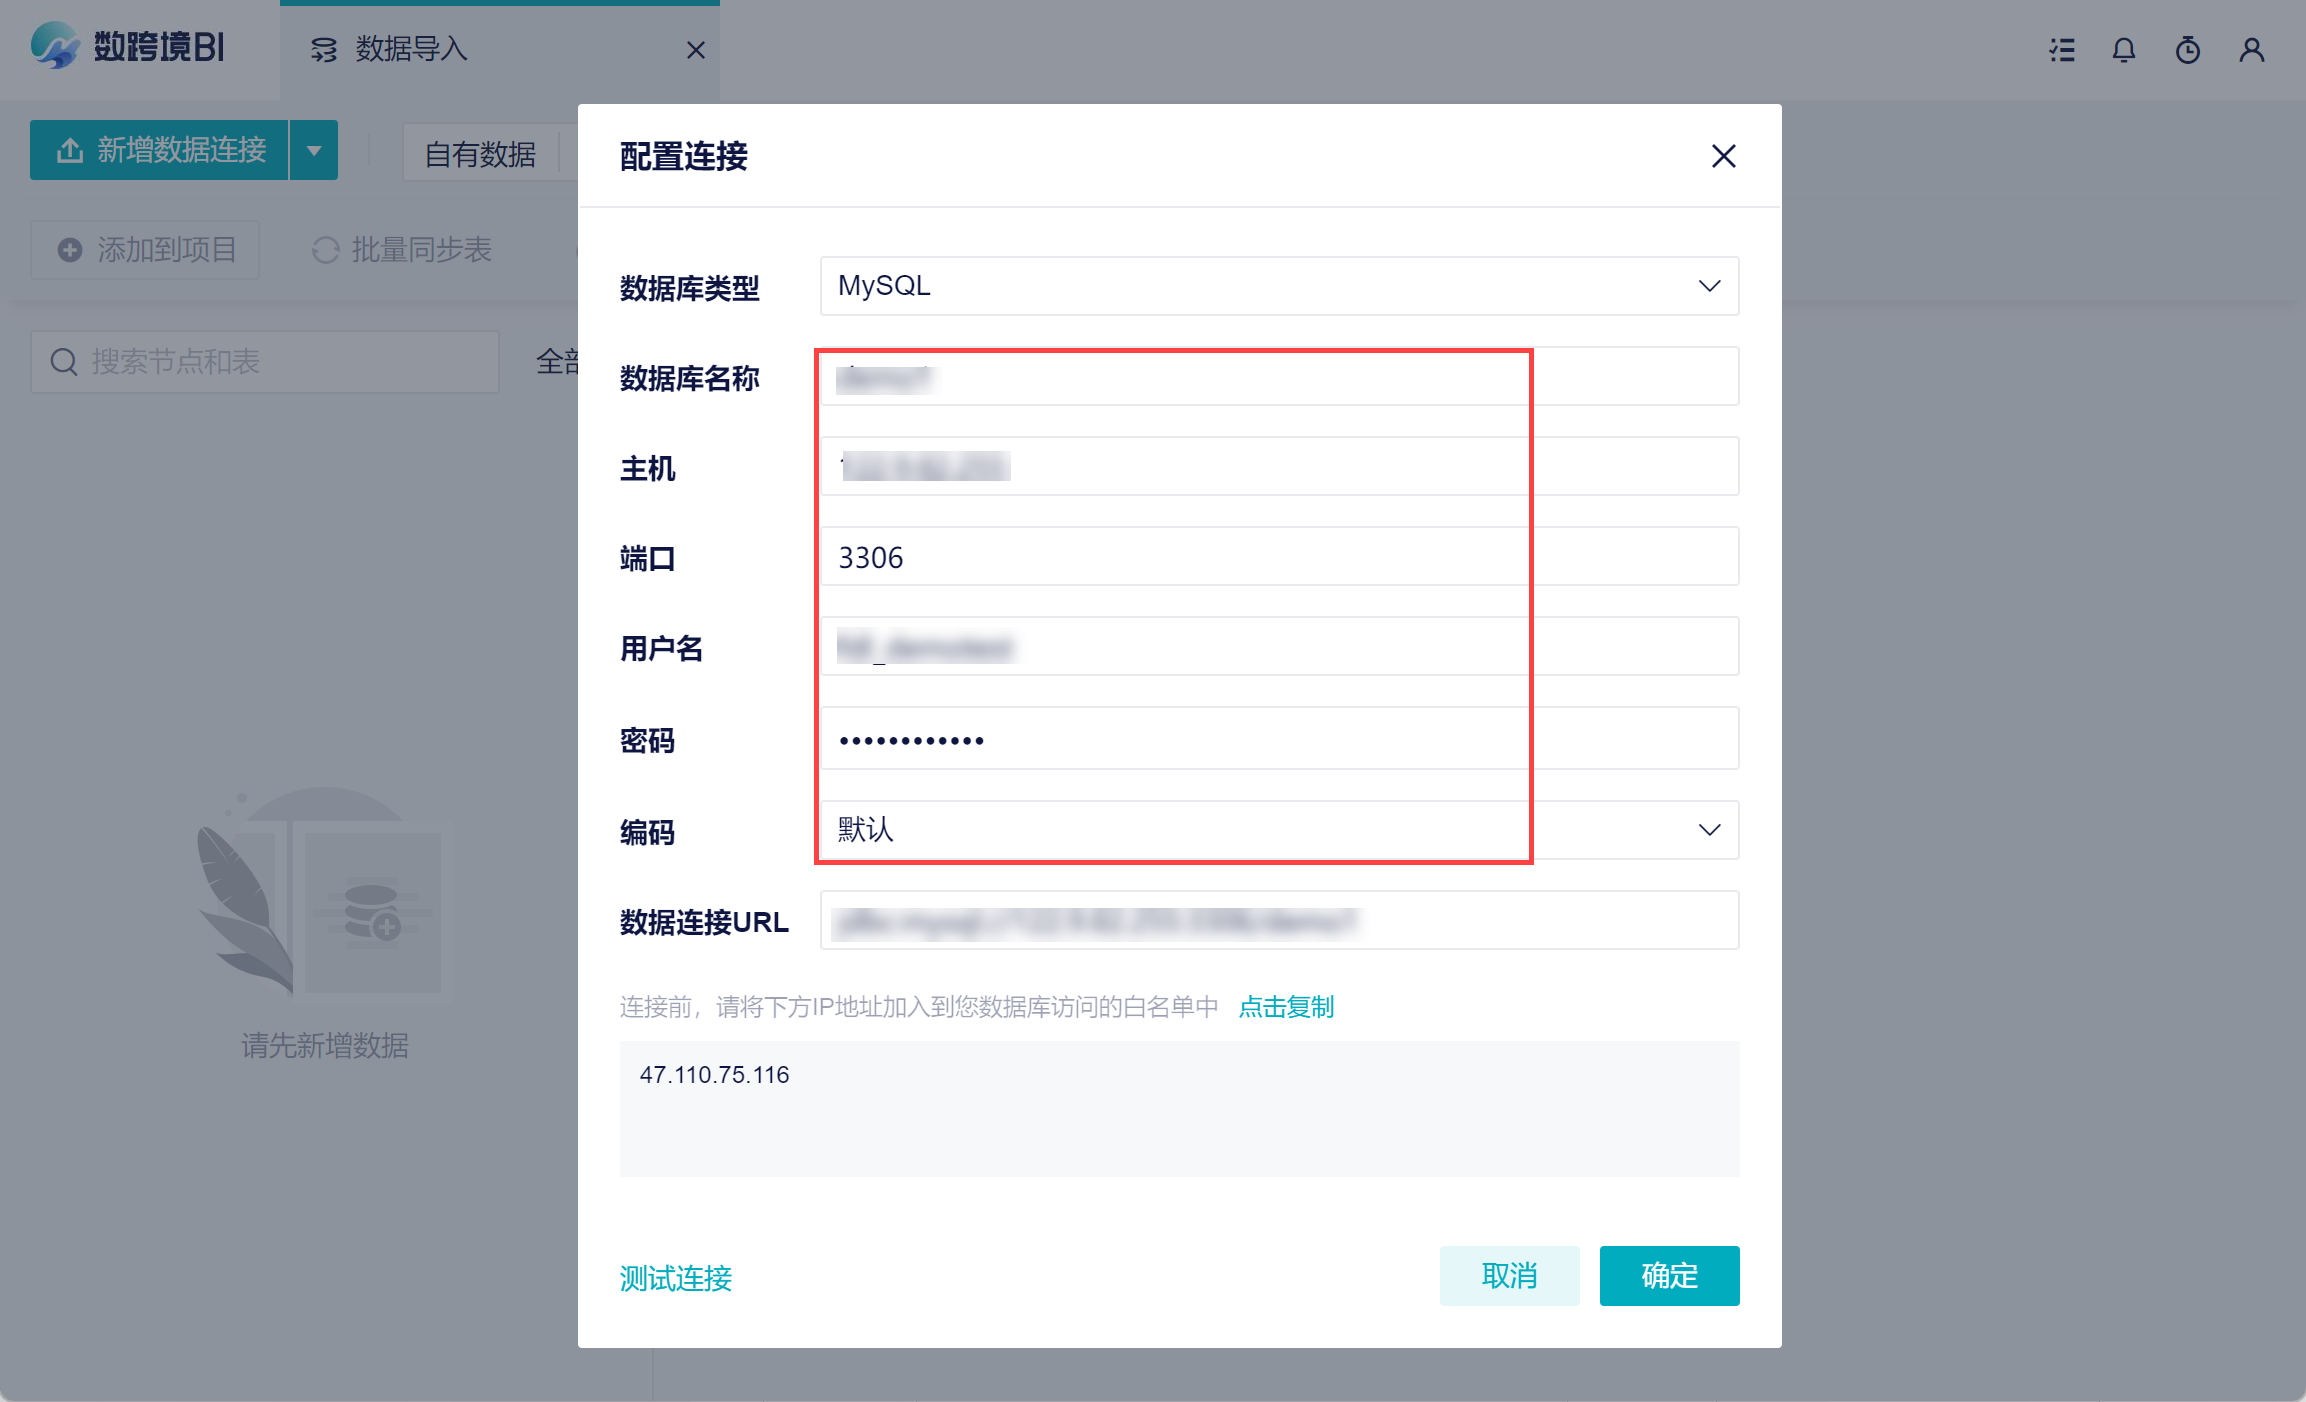Click the 端口 field showing 3306
The height and width of the screenshot is (1402, 2306).
click(1278, 557)
